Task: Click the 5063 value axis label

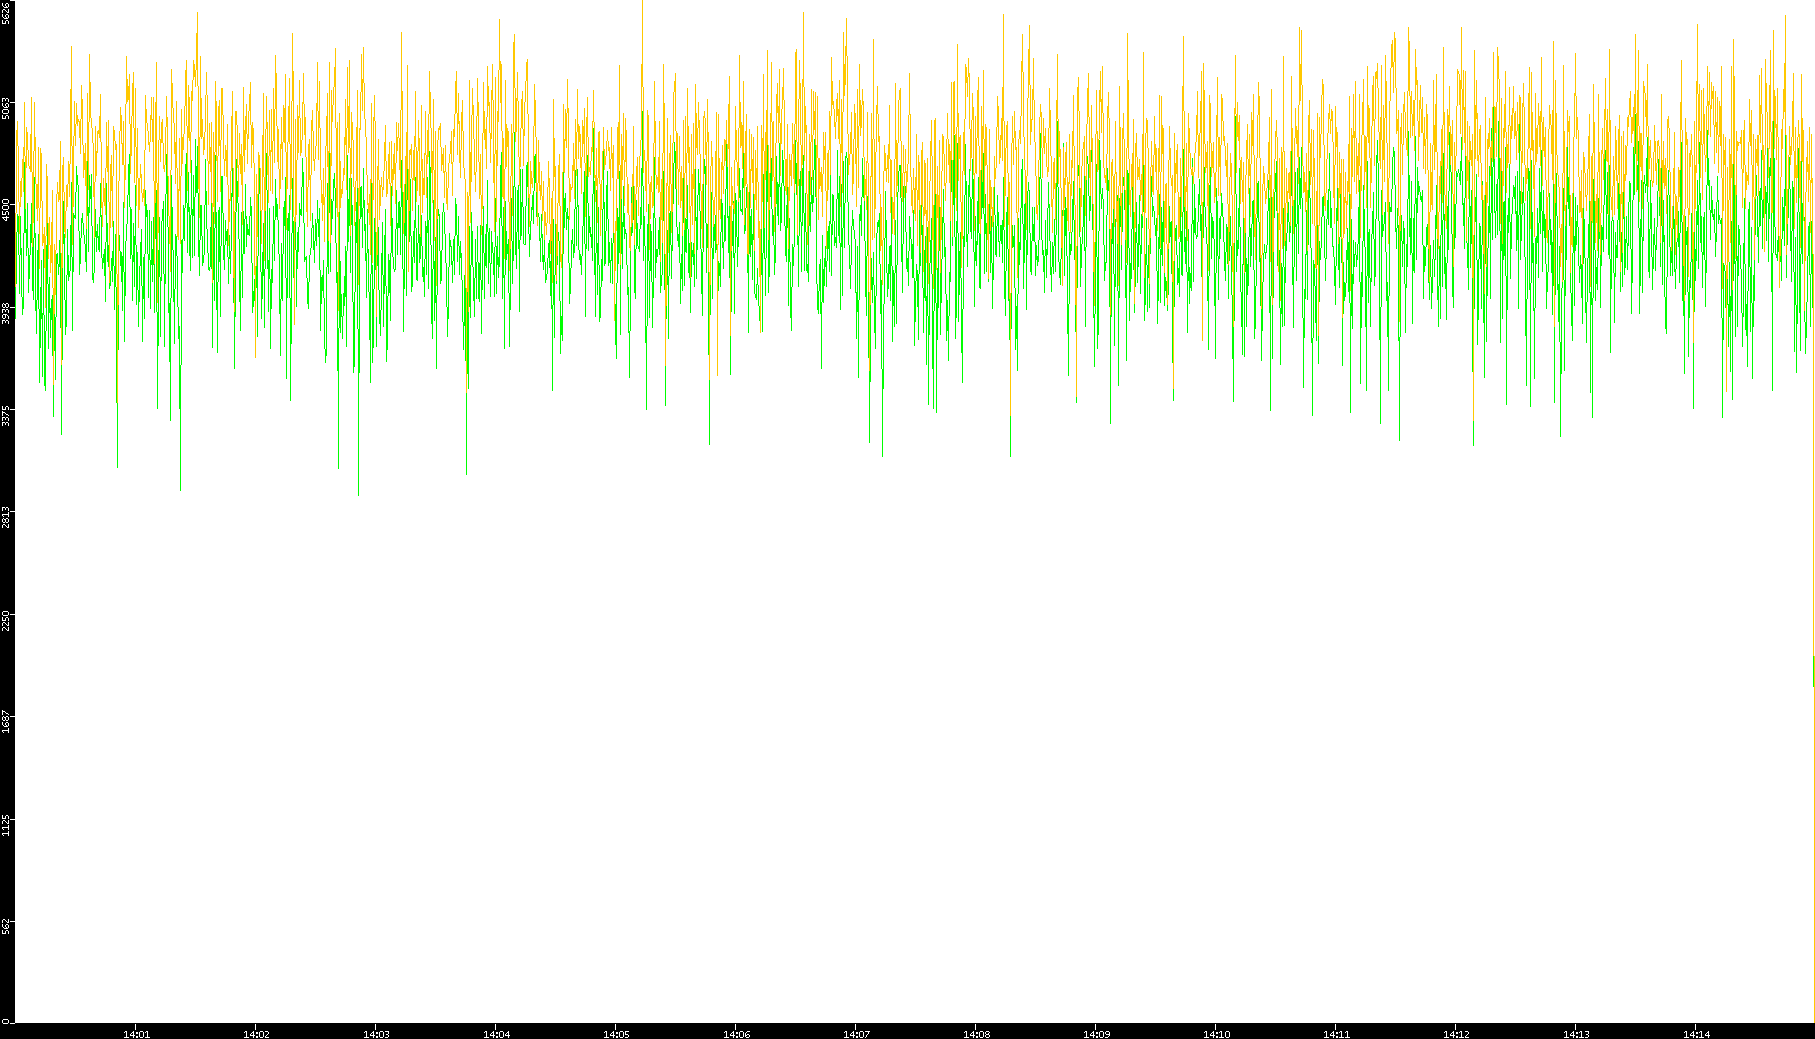Action: (6, 108)
